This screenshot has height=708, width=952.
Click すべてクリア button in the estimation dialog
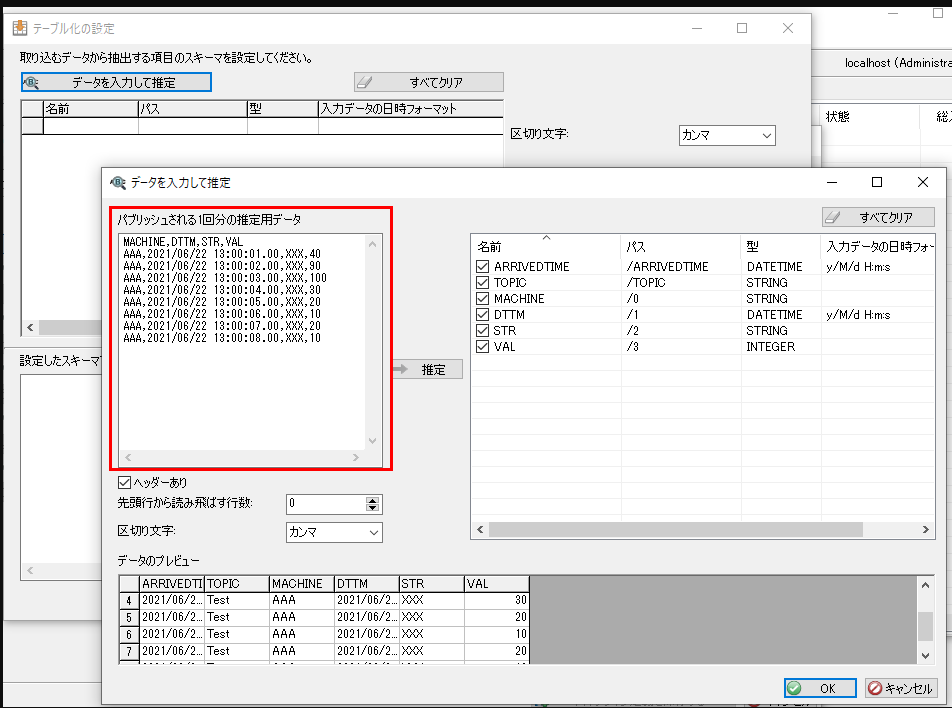pos(878,217)
